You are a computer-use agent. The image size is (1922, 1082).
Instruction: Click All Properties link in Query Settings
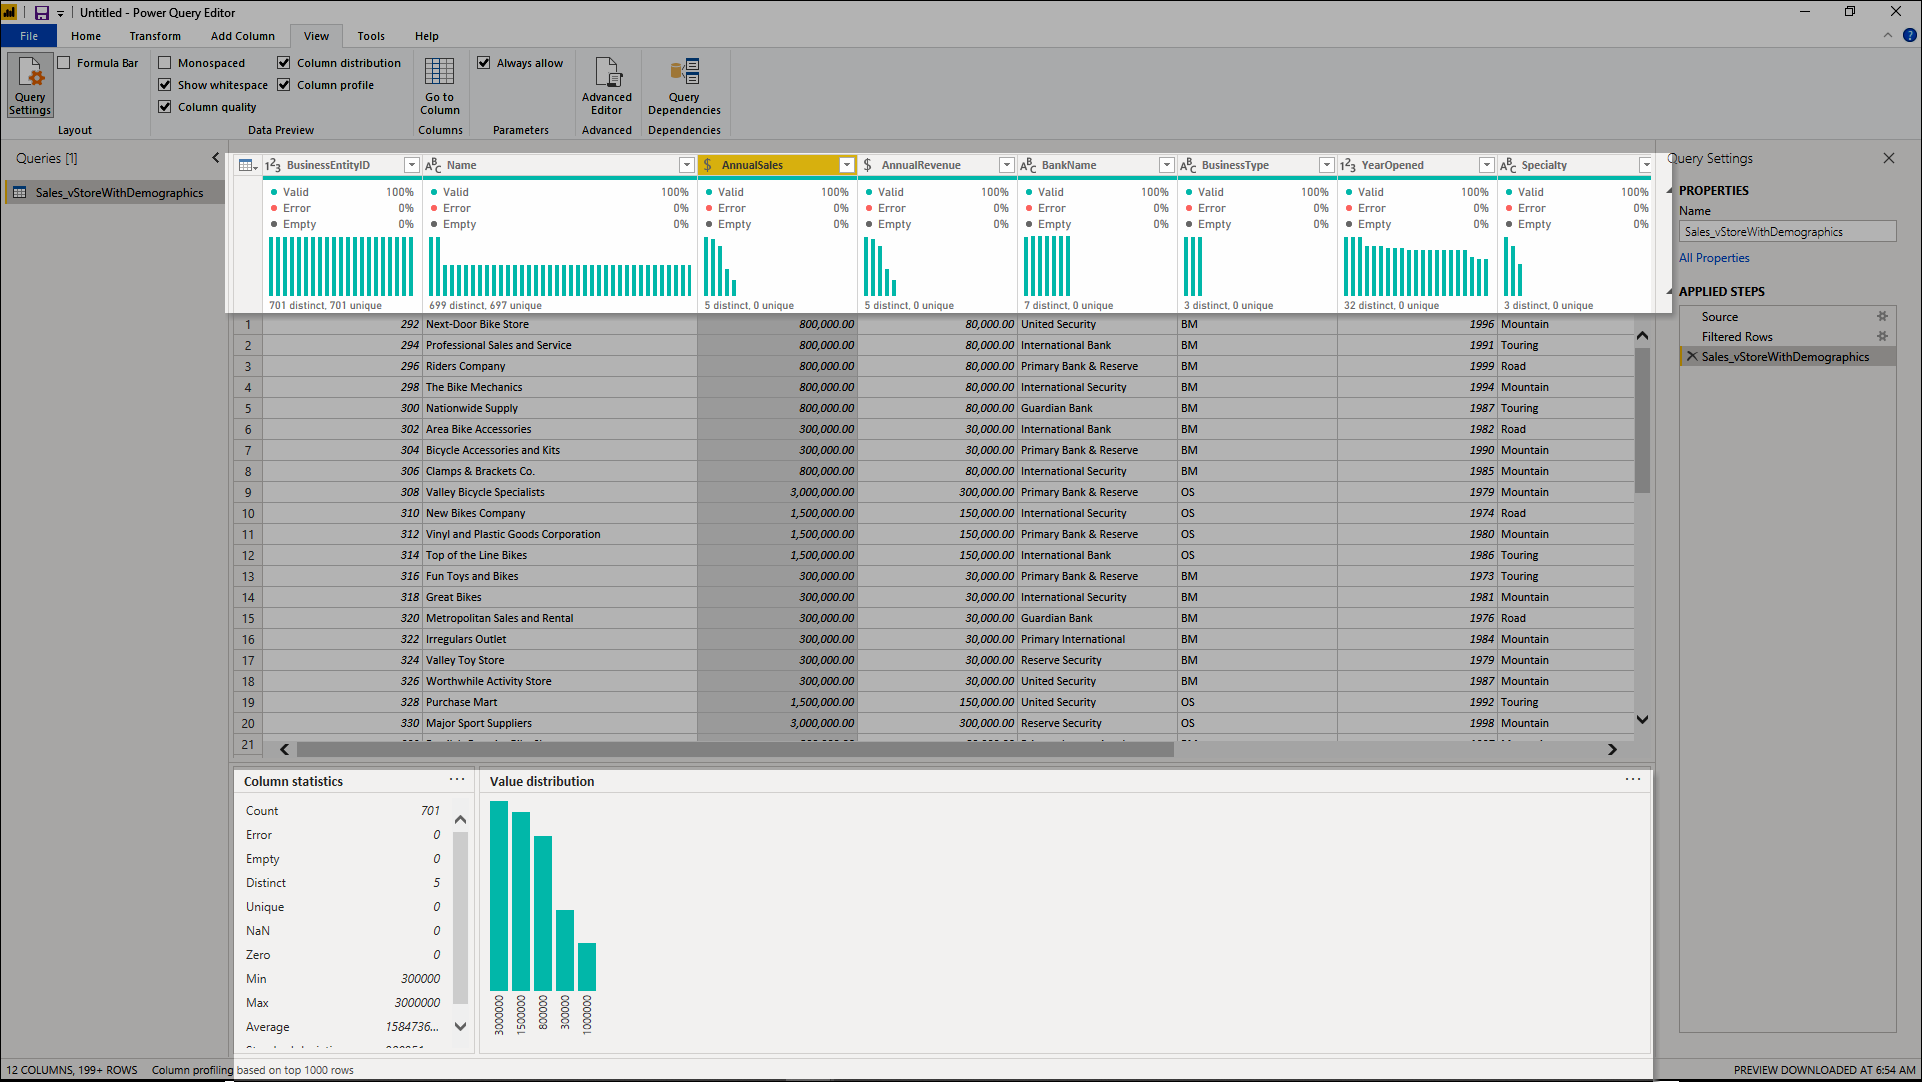pyautogui.click(x=1713, y=257)
